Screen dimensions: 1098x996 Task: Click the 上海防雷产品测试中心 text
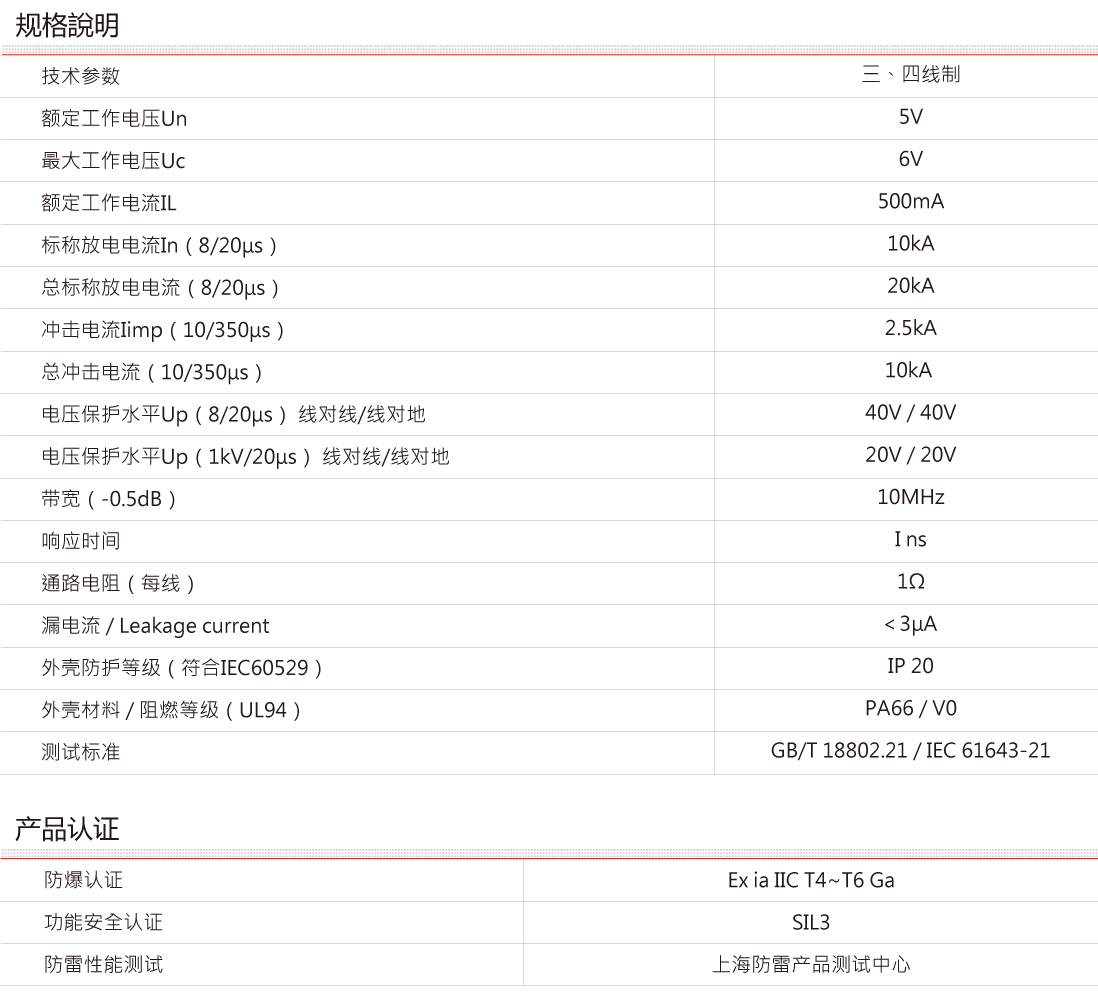tap(811, 964)
